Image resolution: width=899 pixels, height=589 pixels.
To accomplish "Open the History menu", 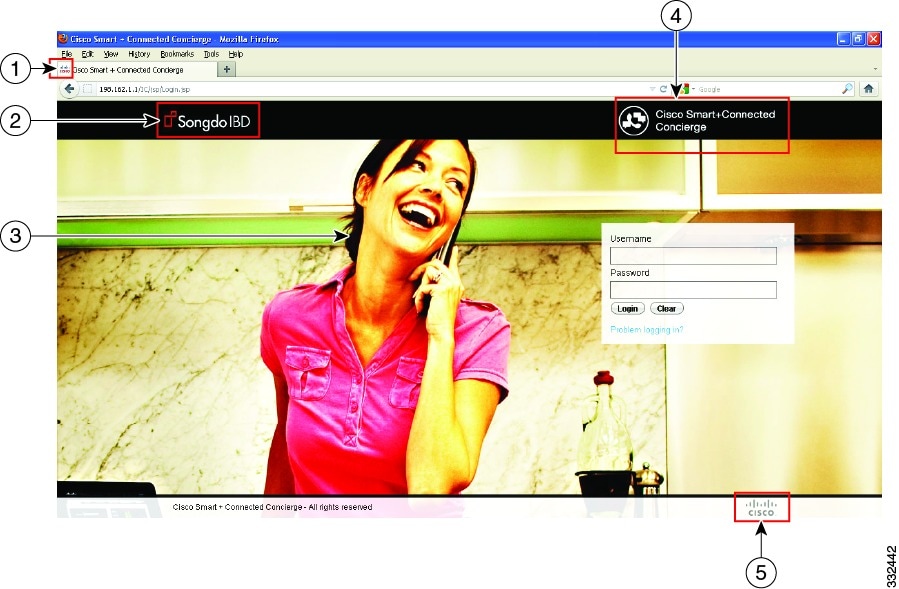I will point(139,54).
